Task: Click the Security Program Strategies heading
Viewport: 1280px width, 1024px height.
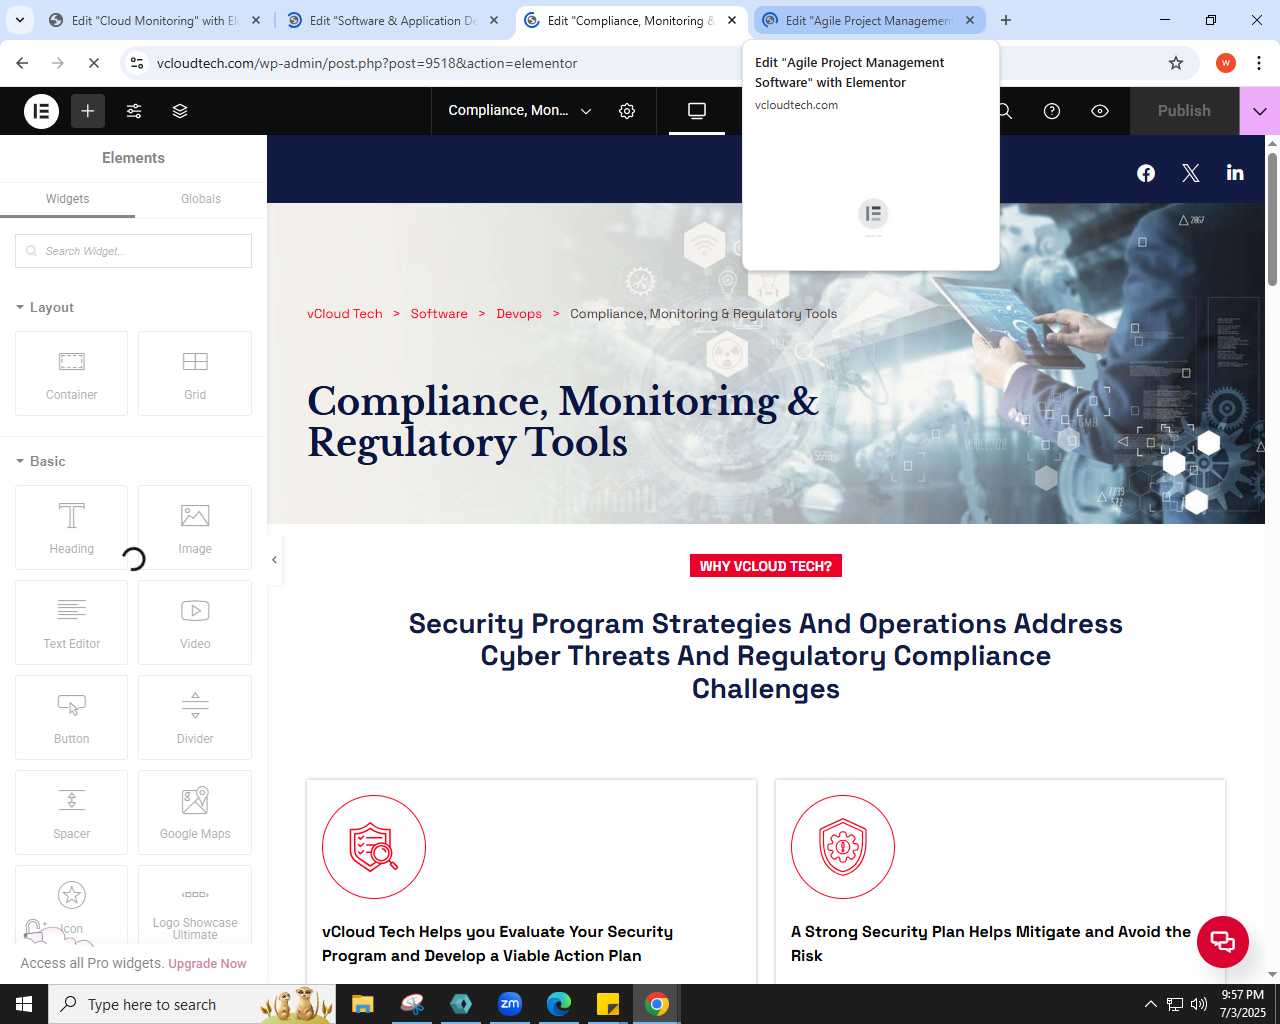Action: point(766,656)
